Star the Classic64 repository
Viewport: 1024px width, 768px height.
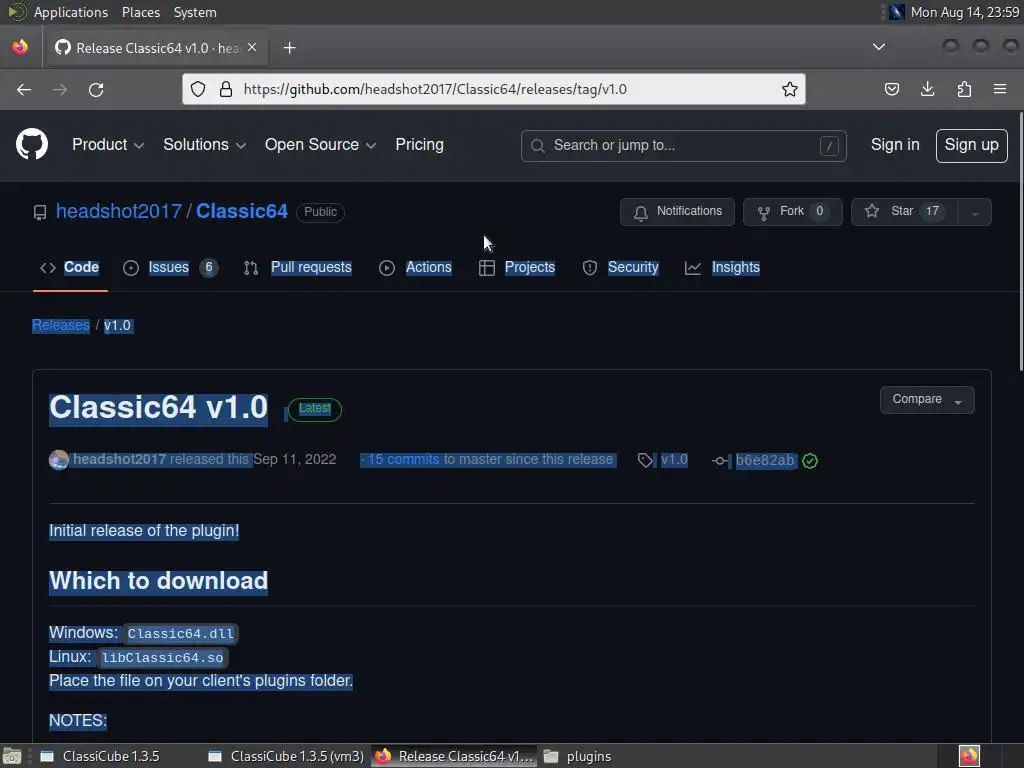(x=904, y=212)
